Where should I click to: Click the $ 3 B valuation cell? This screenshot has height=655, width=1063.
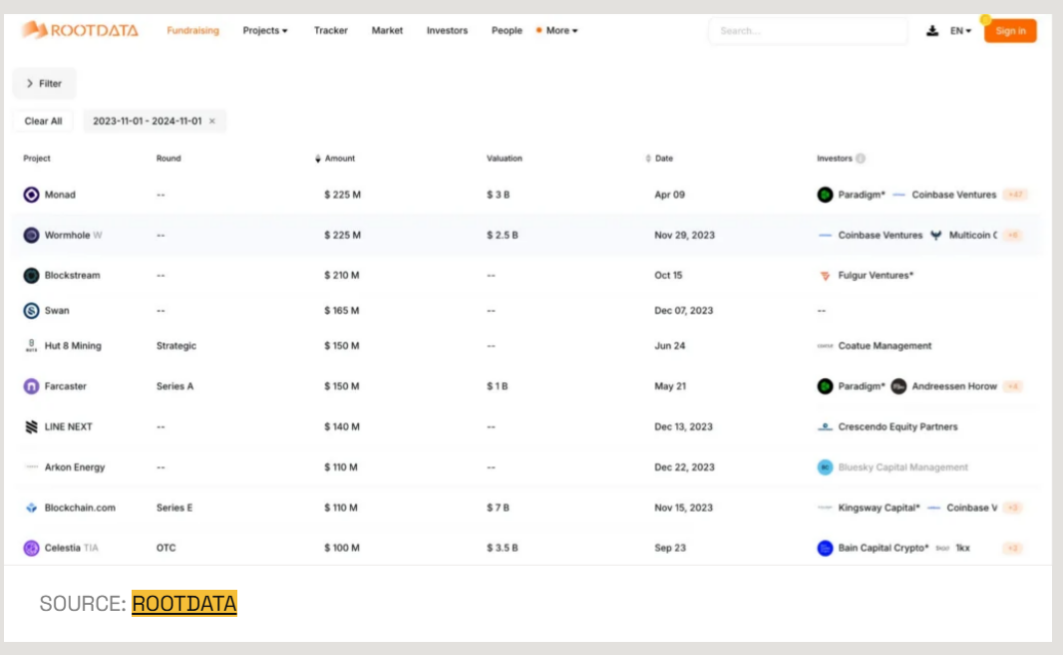coord(498,195)
